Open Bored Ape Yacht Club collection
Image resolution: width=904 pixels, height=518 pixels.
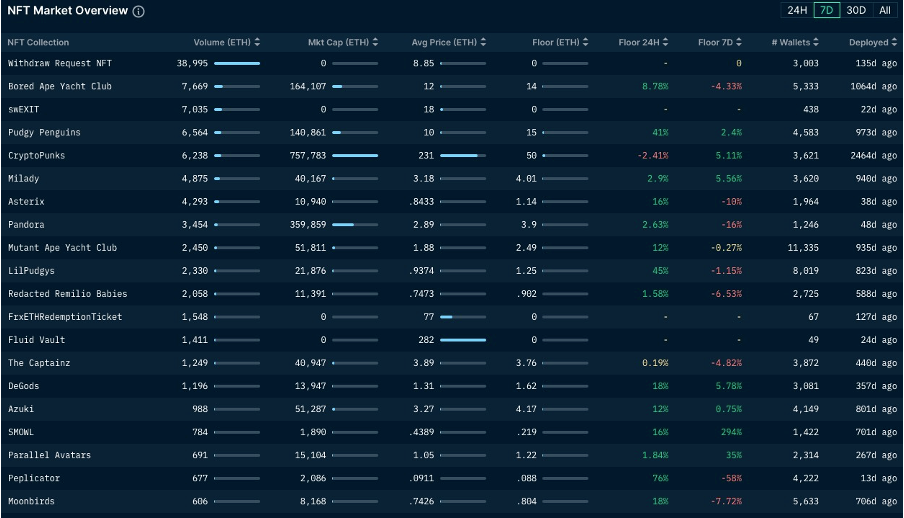tap(60, 86)
